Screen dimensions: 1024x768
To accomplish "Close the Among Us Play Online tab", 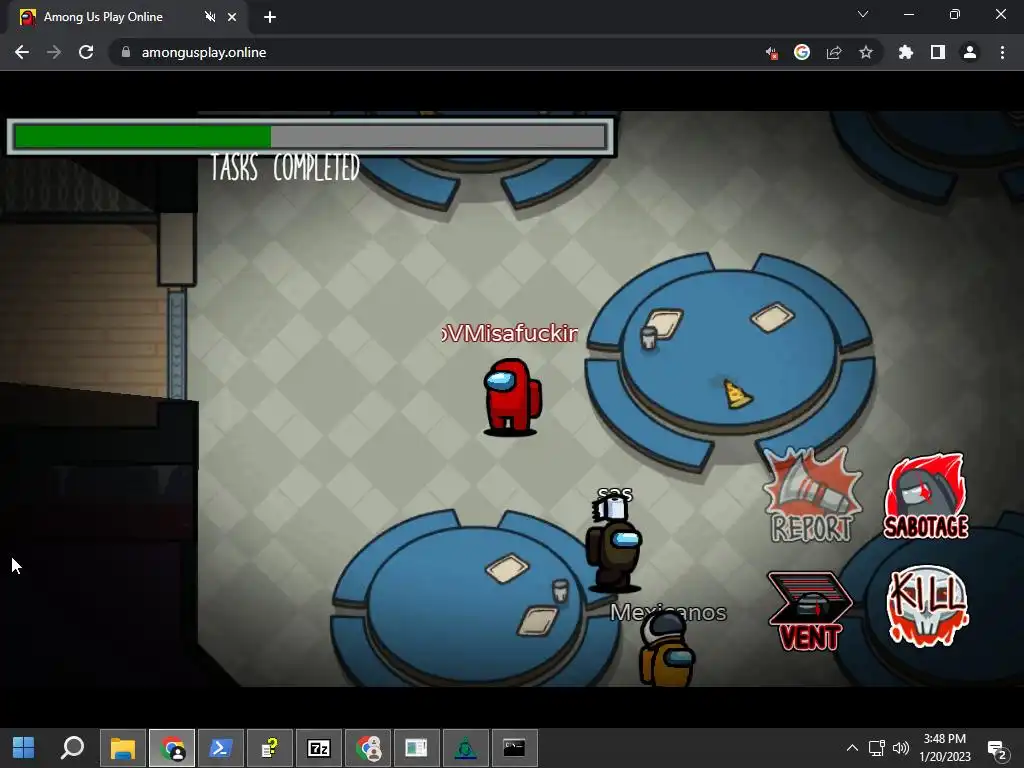I will click(x=232, y=17).
